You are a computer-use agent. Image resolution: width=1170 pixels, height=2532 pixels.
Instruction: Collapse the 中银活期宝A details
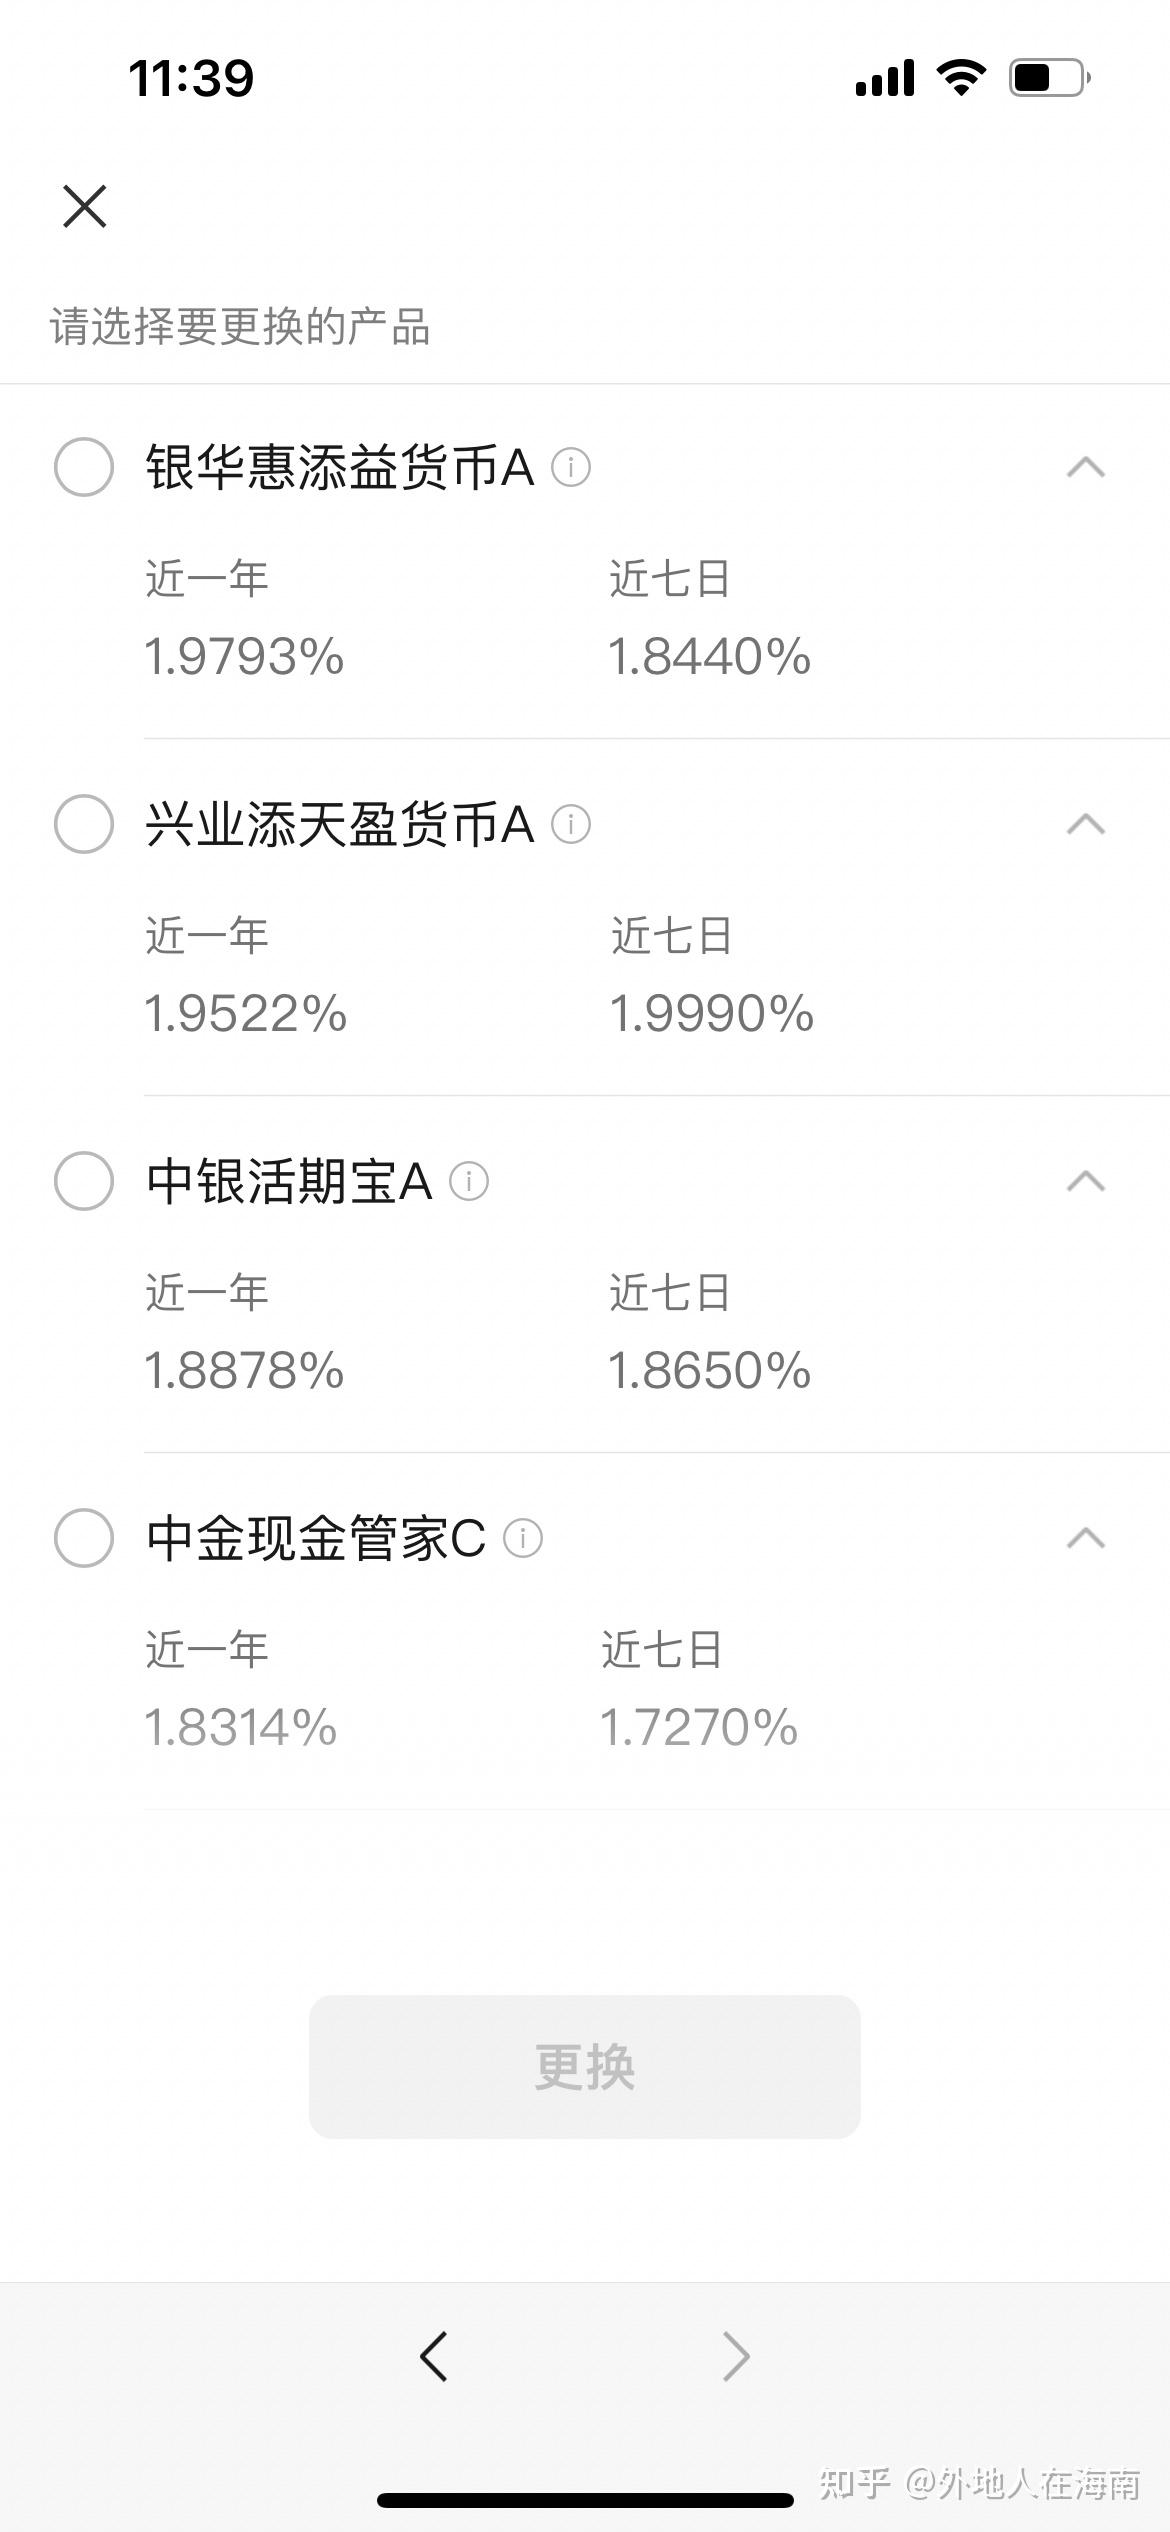pyautogui.click(x=1086, y=1181)
